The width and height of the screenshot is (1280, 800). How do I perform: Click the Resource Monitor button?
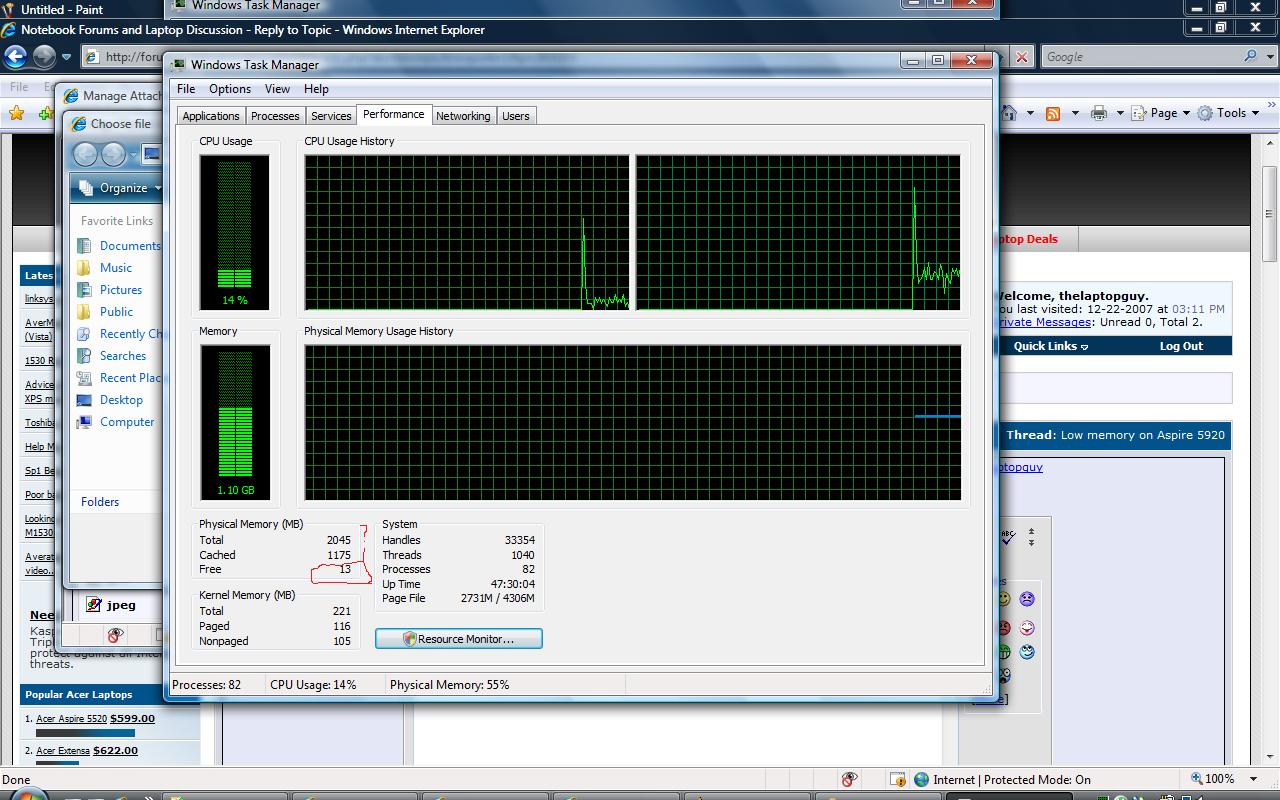coord(459,638)
